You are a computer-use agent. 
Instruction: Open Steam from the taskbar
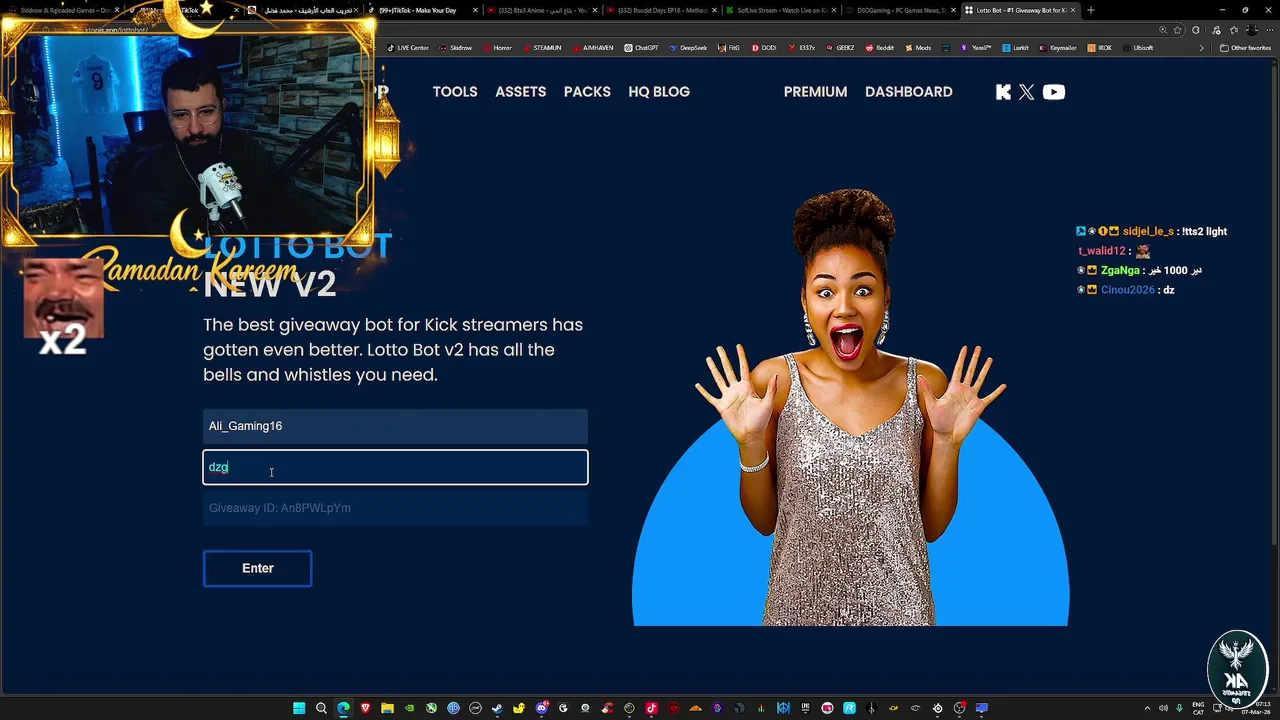pos(497,708)
